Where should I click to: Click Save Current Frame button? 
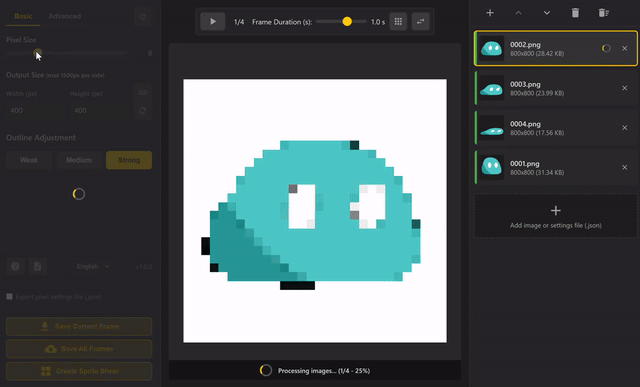pos(79,327)
